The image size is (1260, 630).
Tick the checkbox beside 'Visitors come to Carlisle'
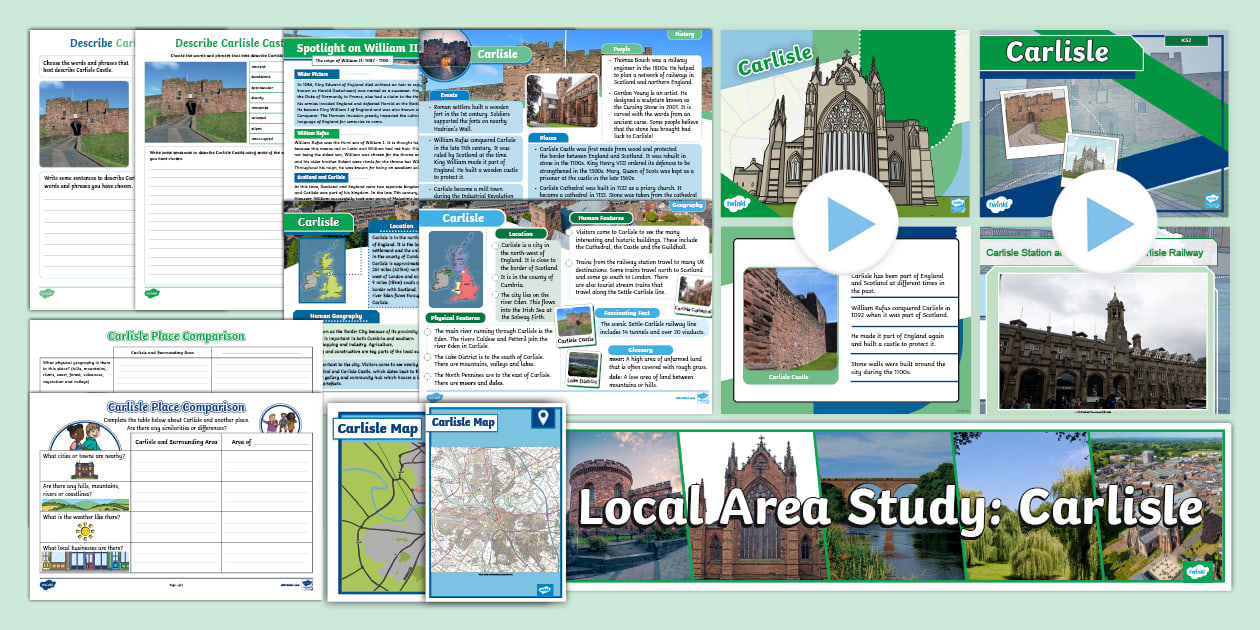tap(570, 233)
